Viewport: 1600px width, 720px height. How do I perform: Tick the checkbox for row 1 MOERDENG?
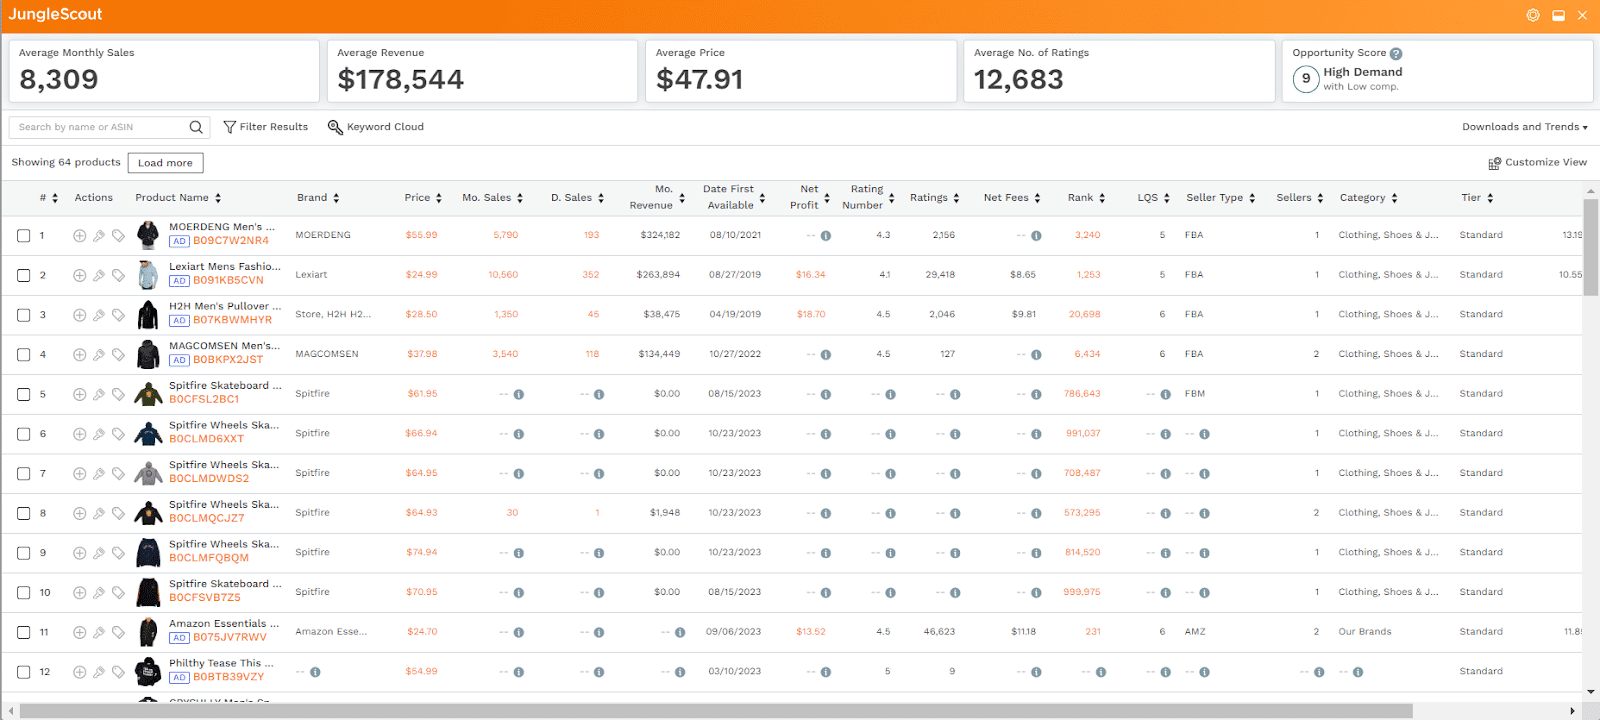[23, 236]
